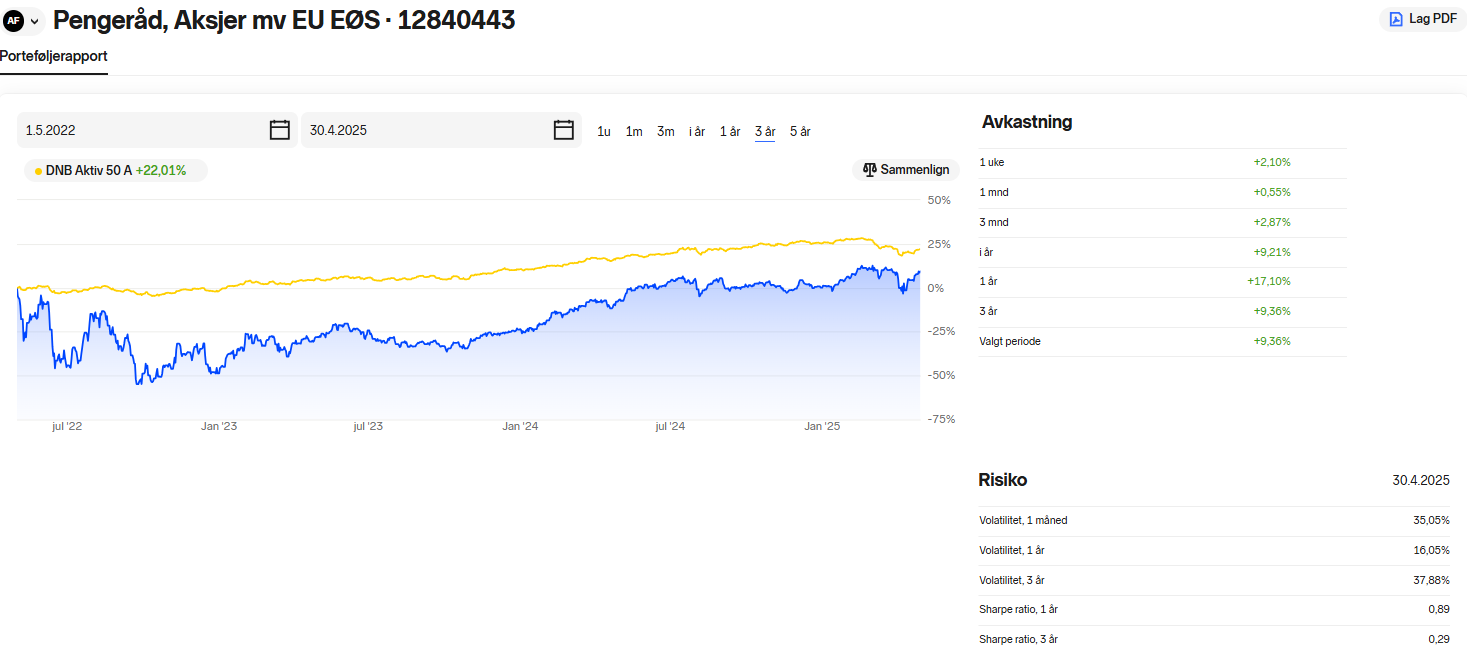Click the +22,01% return on the DNB chip
Viewport: 1467px width, 653px height.
pos(161,170)
